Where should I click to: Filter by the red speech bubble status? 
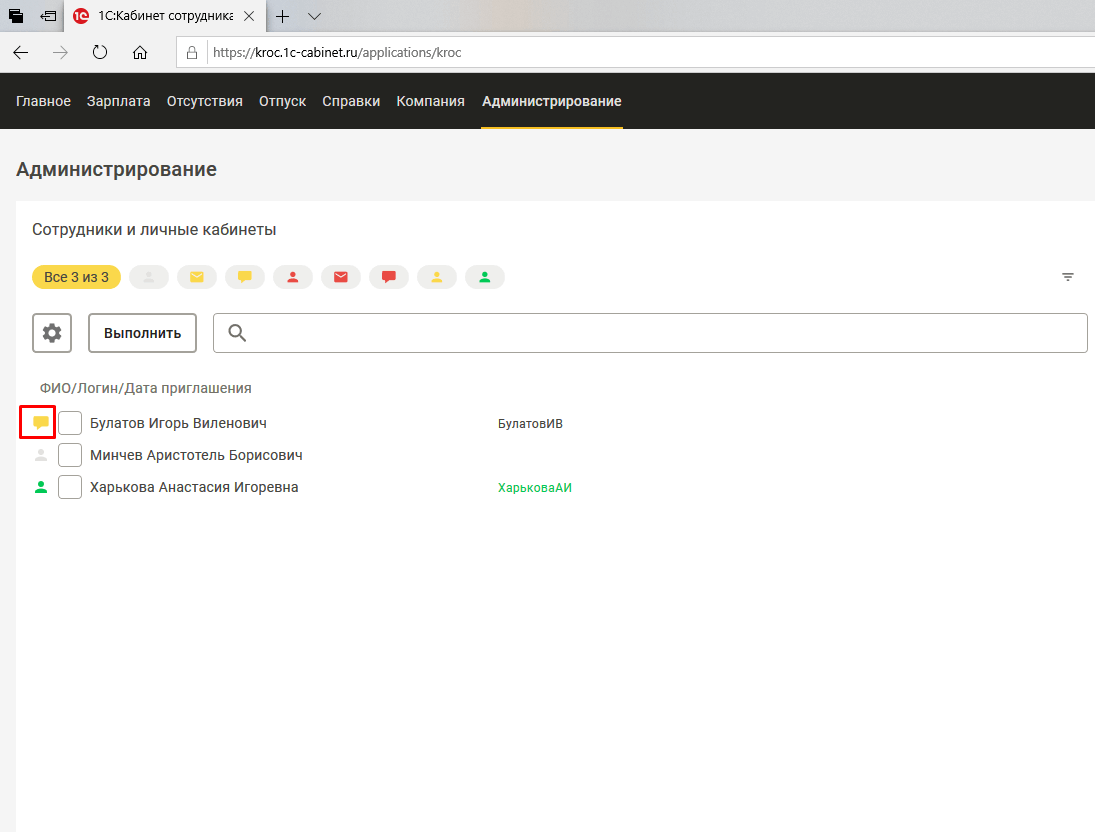(x=389, y=277)
